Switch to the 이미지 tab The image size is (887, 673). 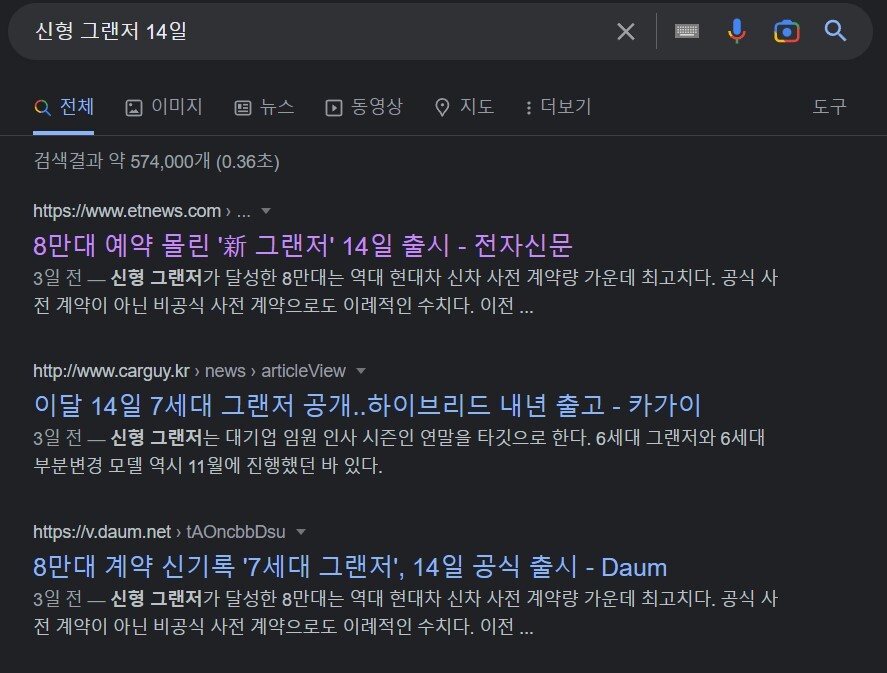coord(164,107)
